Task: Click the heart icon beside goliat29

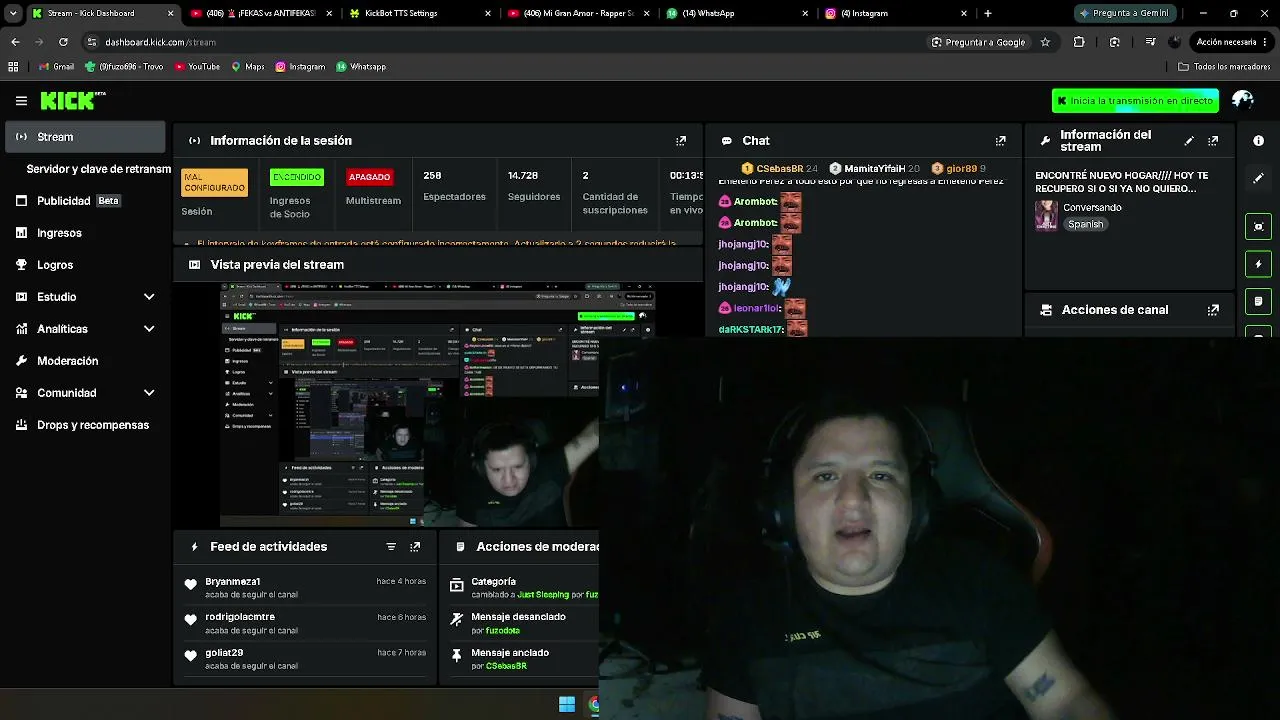Action: (191, 656)
